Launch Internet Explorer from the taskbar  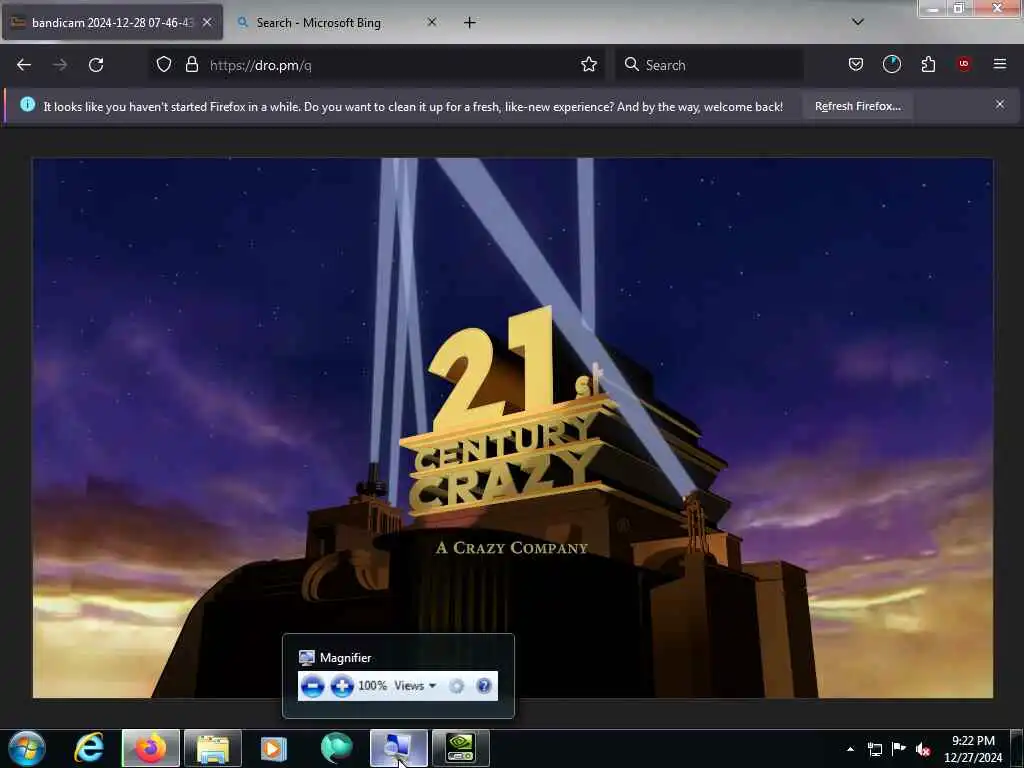point(89,748)
